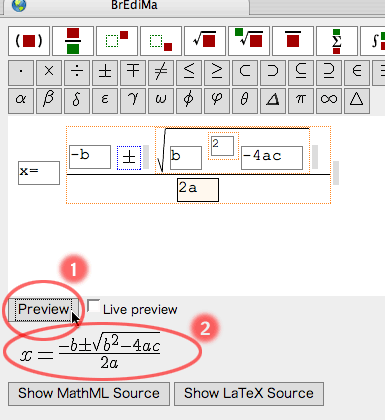385x420 pixels.
Task: Insert the Greek letter alpha
Action: 21,101
